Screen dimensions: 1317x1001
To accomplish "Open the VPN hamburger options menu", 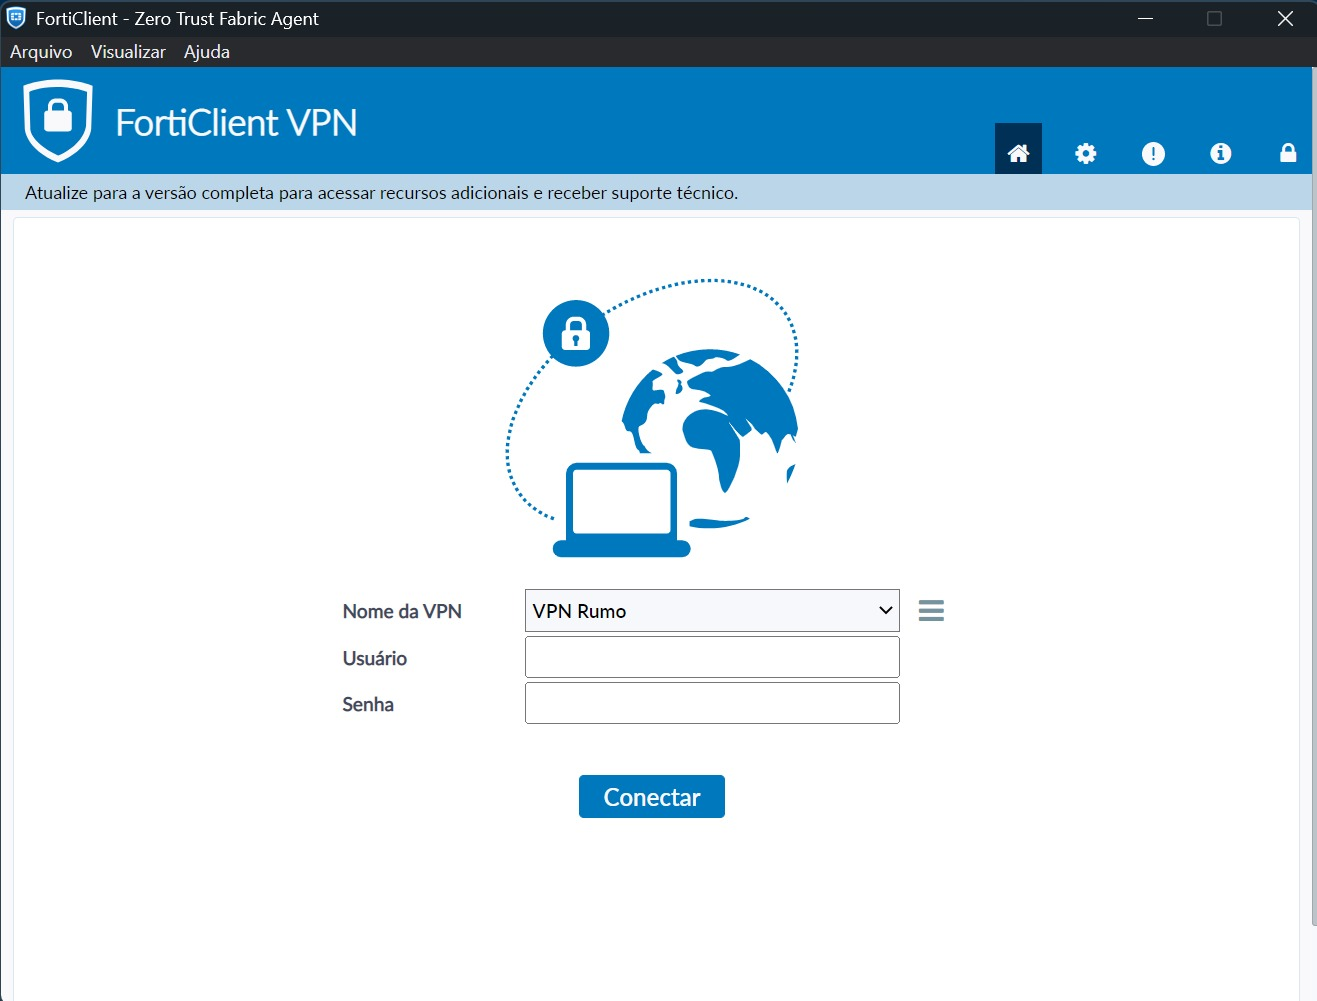I will click(x=931, y=610).
